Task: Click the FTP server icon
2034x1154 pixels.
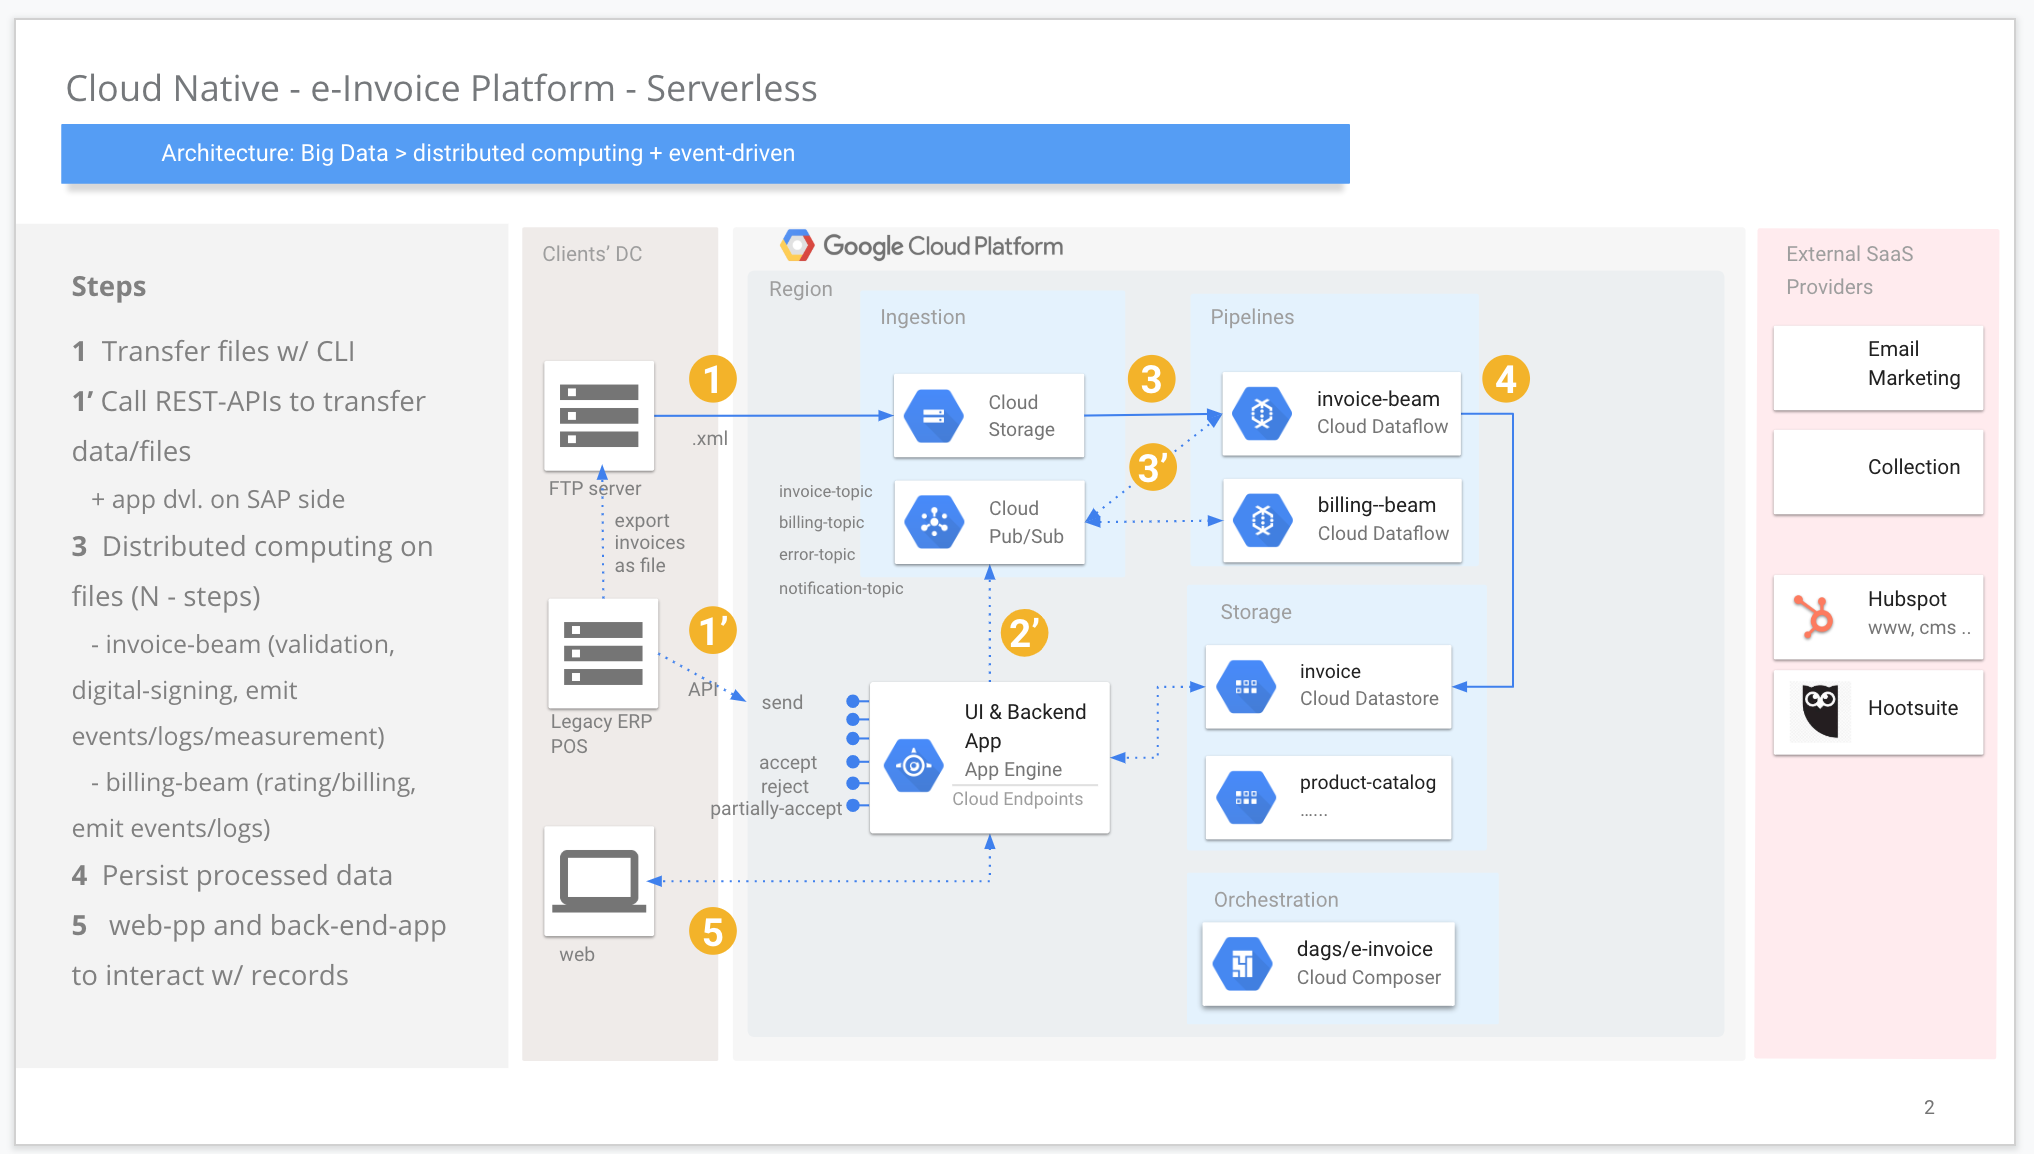Action: 599,415
